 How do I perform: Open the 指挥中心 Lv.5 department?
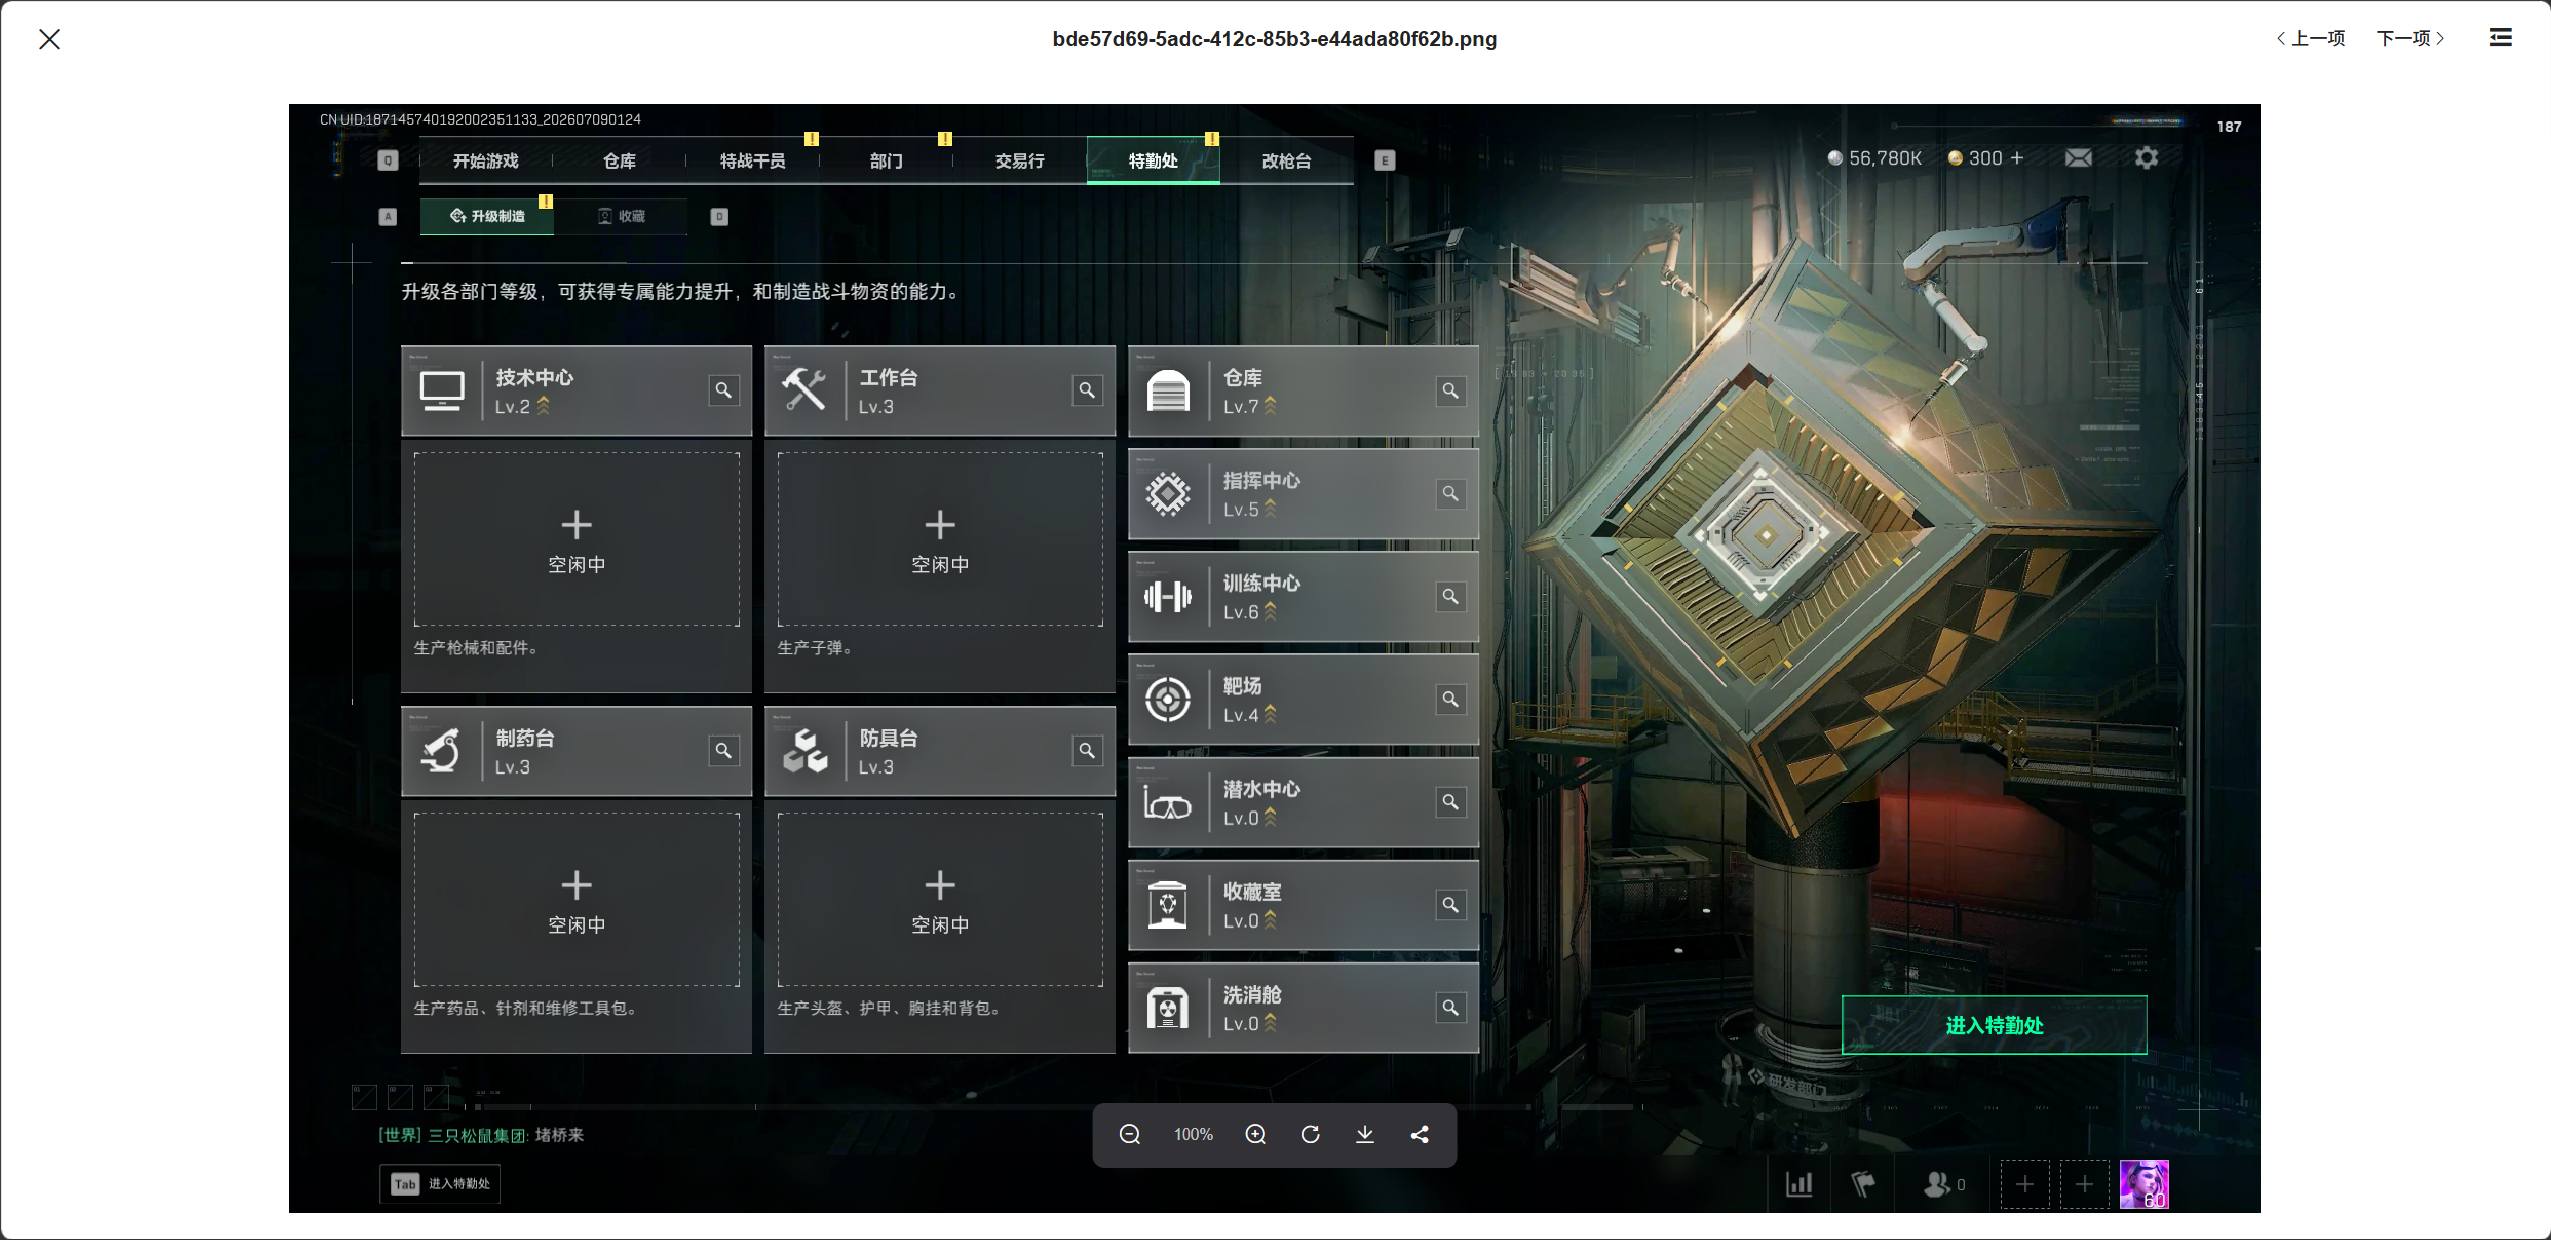click(1303, 494)
